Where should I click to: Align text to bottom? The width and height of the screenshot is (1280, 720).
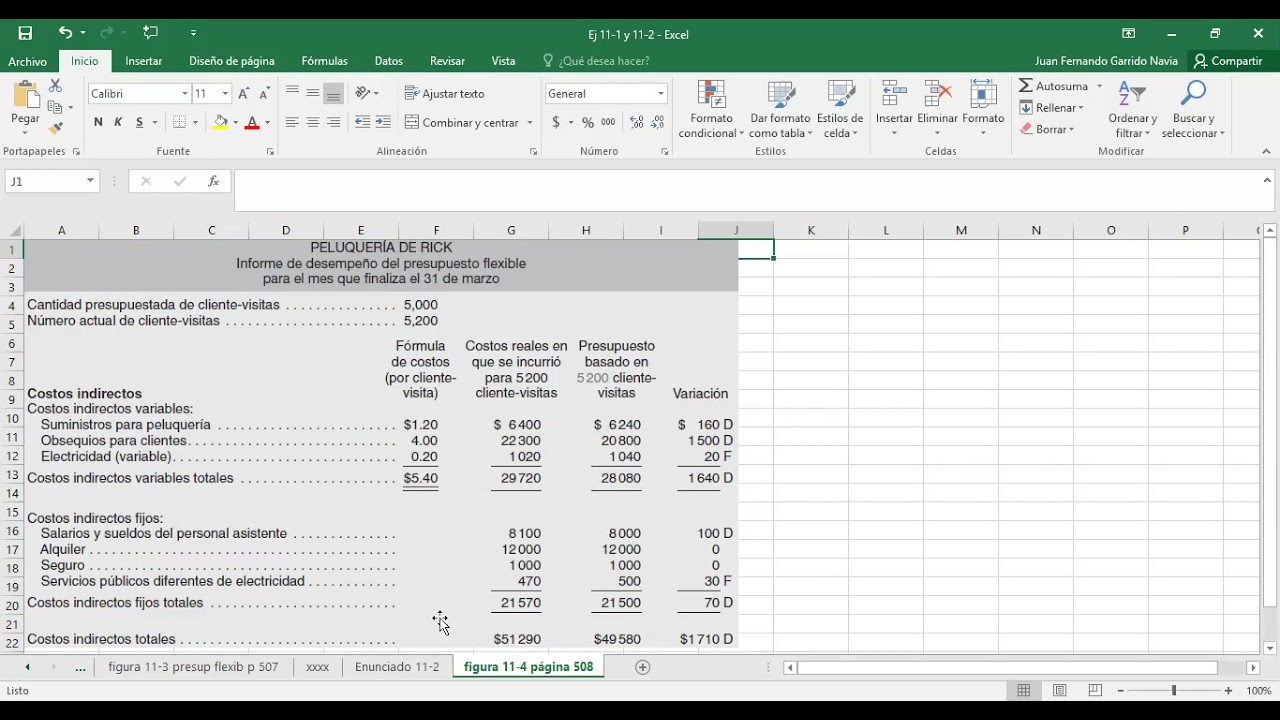point(334,93)
